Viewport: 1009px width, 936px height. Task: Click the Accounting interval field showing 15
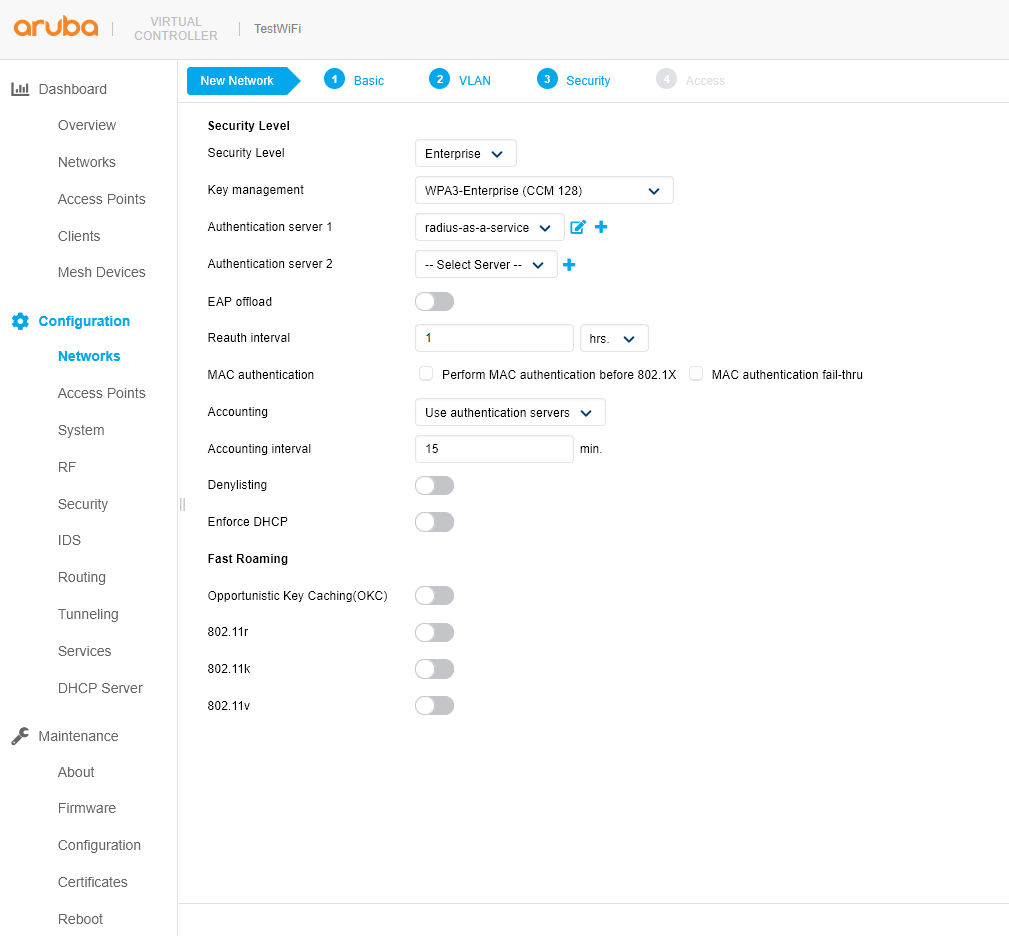tap(494, 449)
